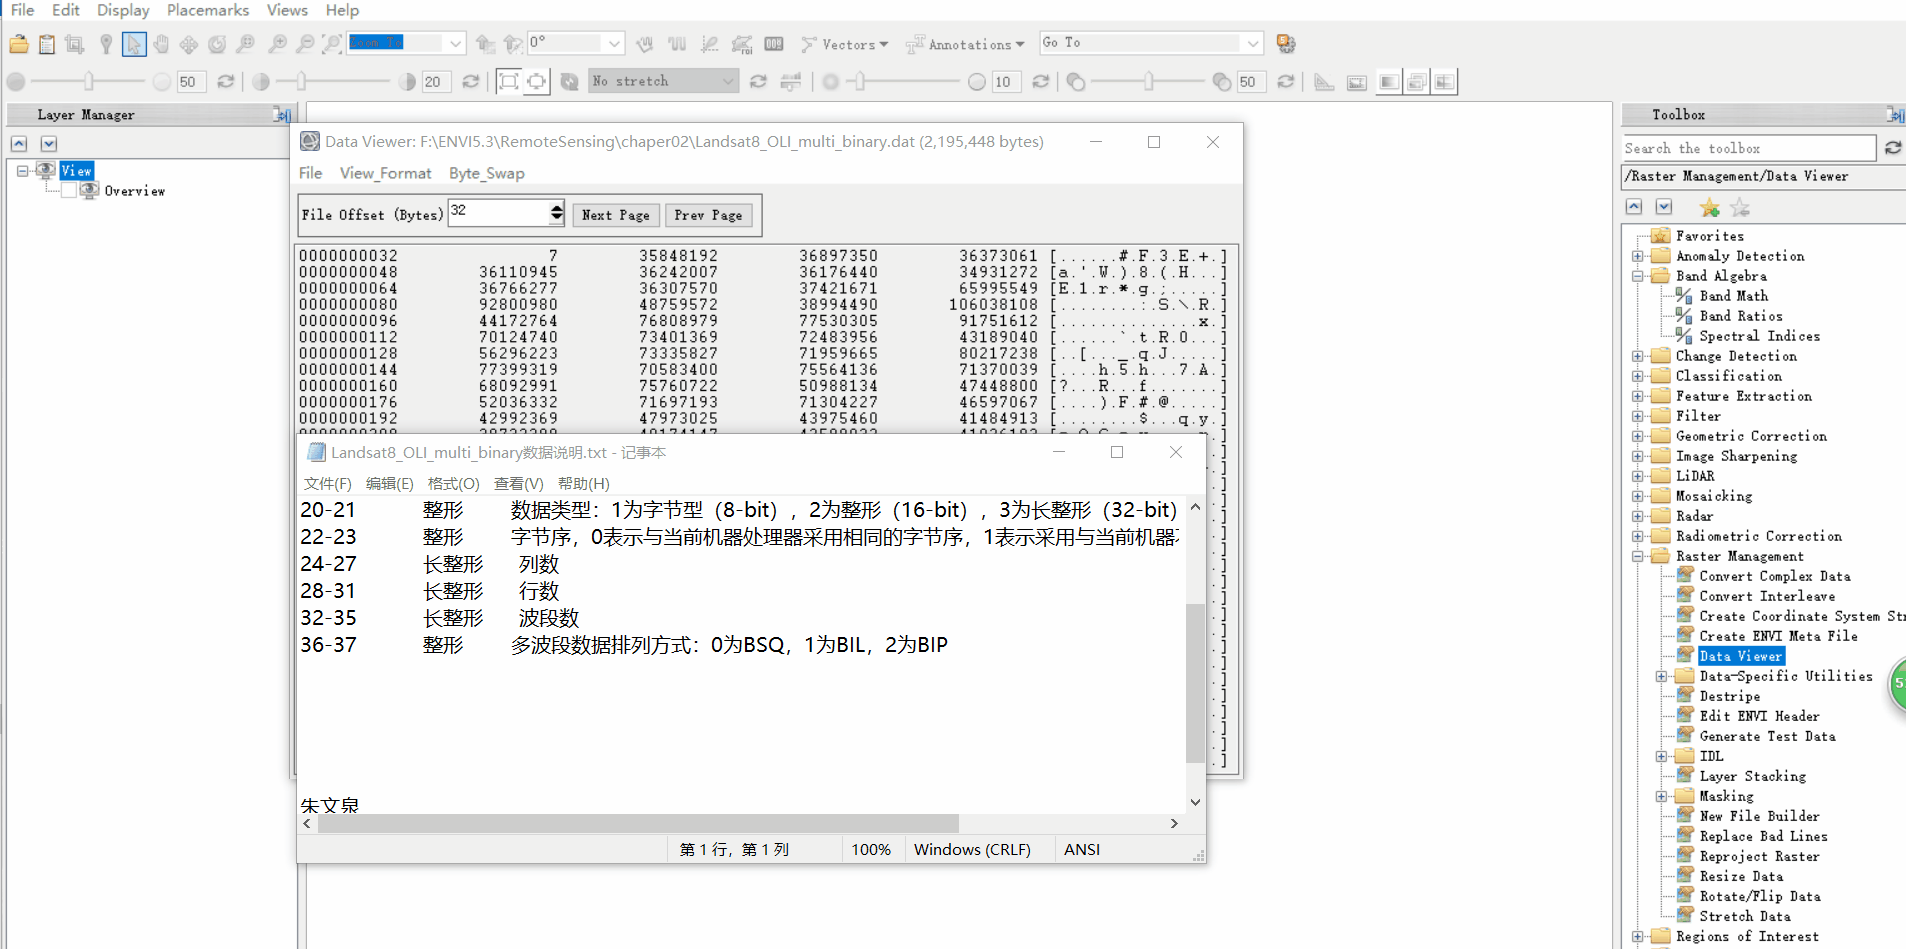Click the Next Page button
This screenshot has height=949, width=1906.
tap(616, 215)
